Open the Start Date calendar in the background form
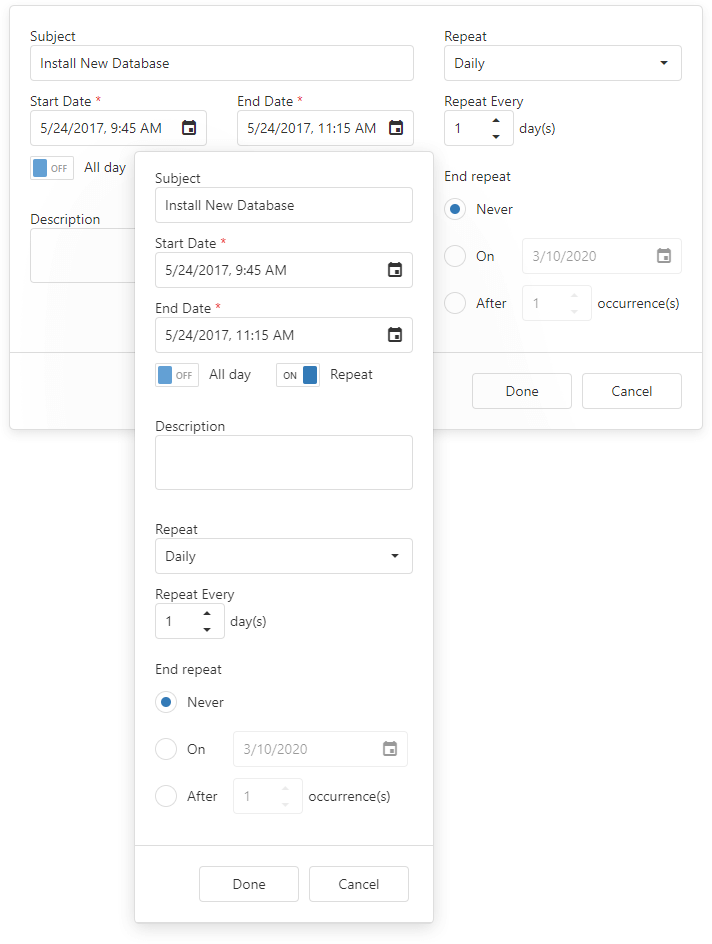The height and width of the screenshot is (944, 712). pyautogui.click(x=188, y=128)
